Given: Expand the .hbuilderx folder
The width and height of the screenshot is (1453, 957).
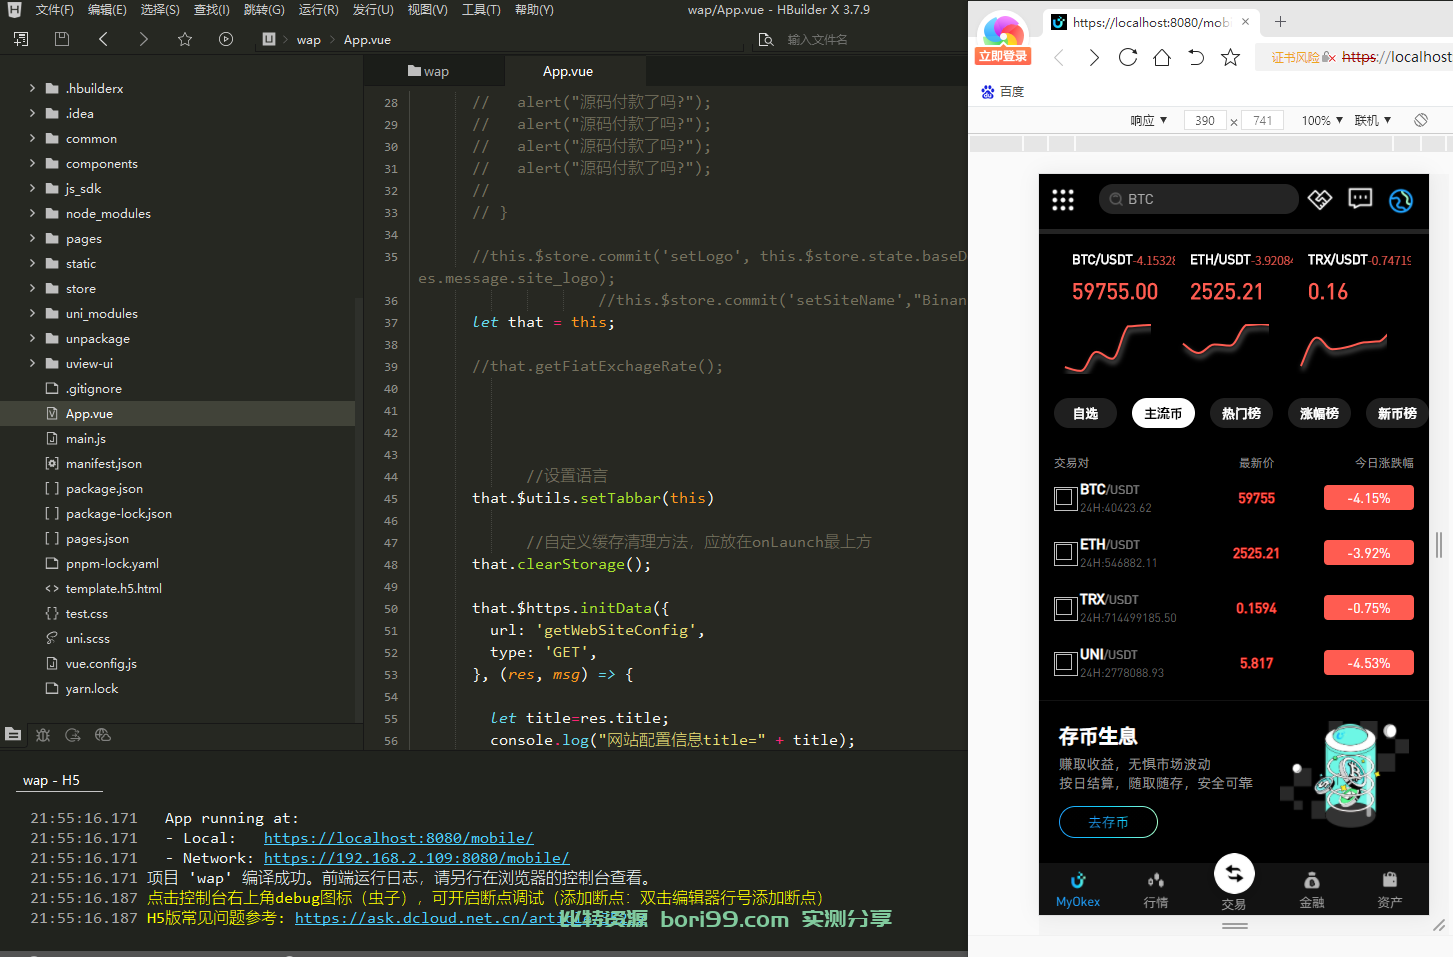Looking at the screenshot, I should coord(32,88).
